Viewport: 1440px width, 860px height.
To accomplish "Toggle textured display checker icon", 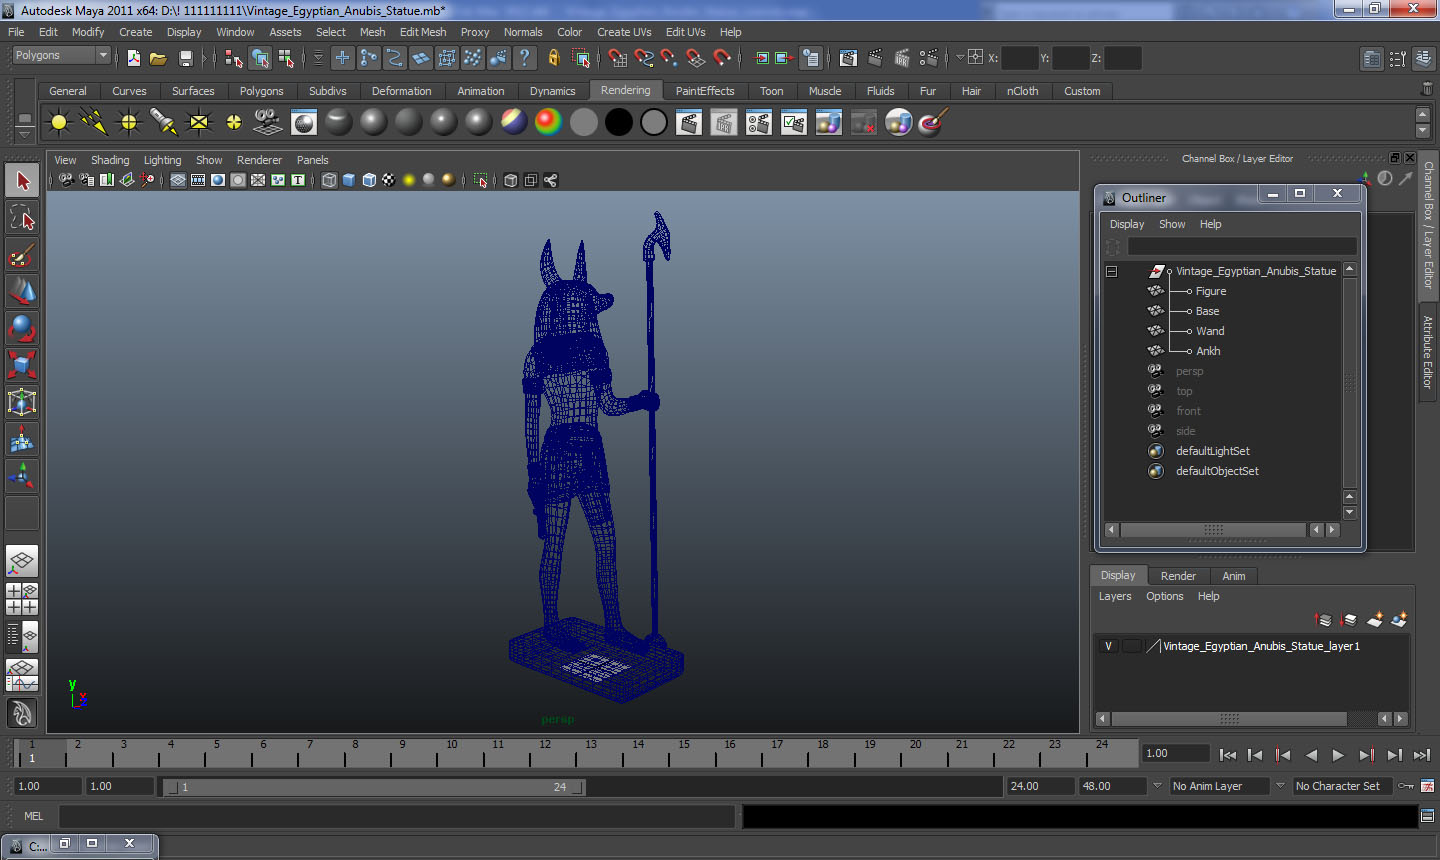I will click(389, 180).
